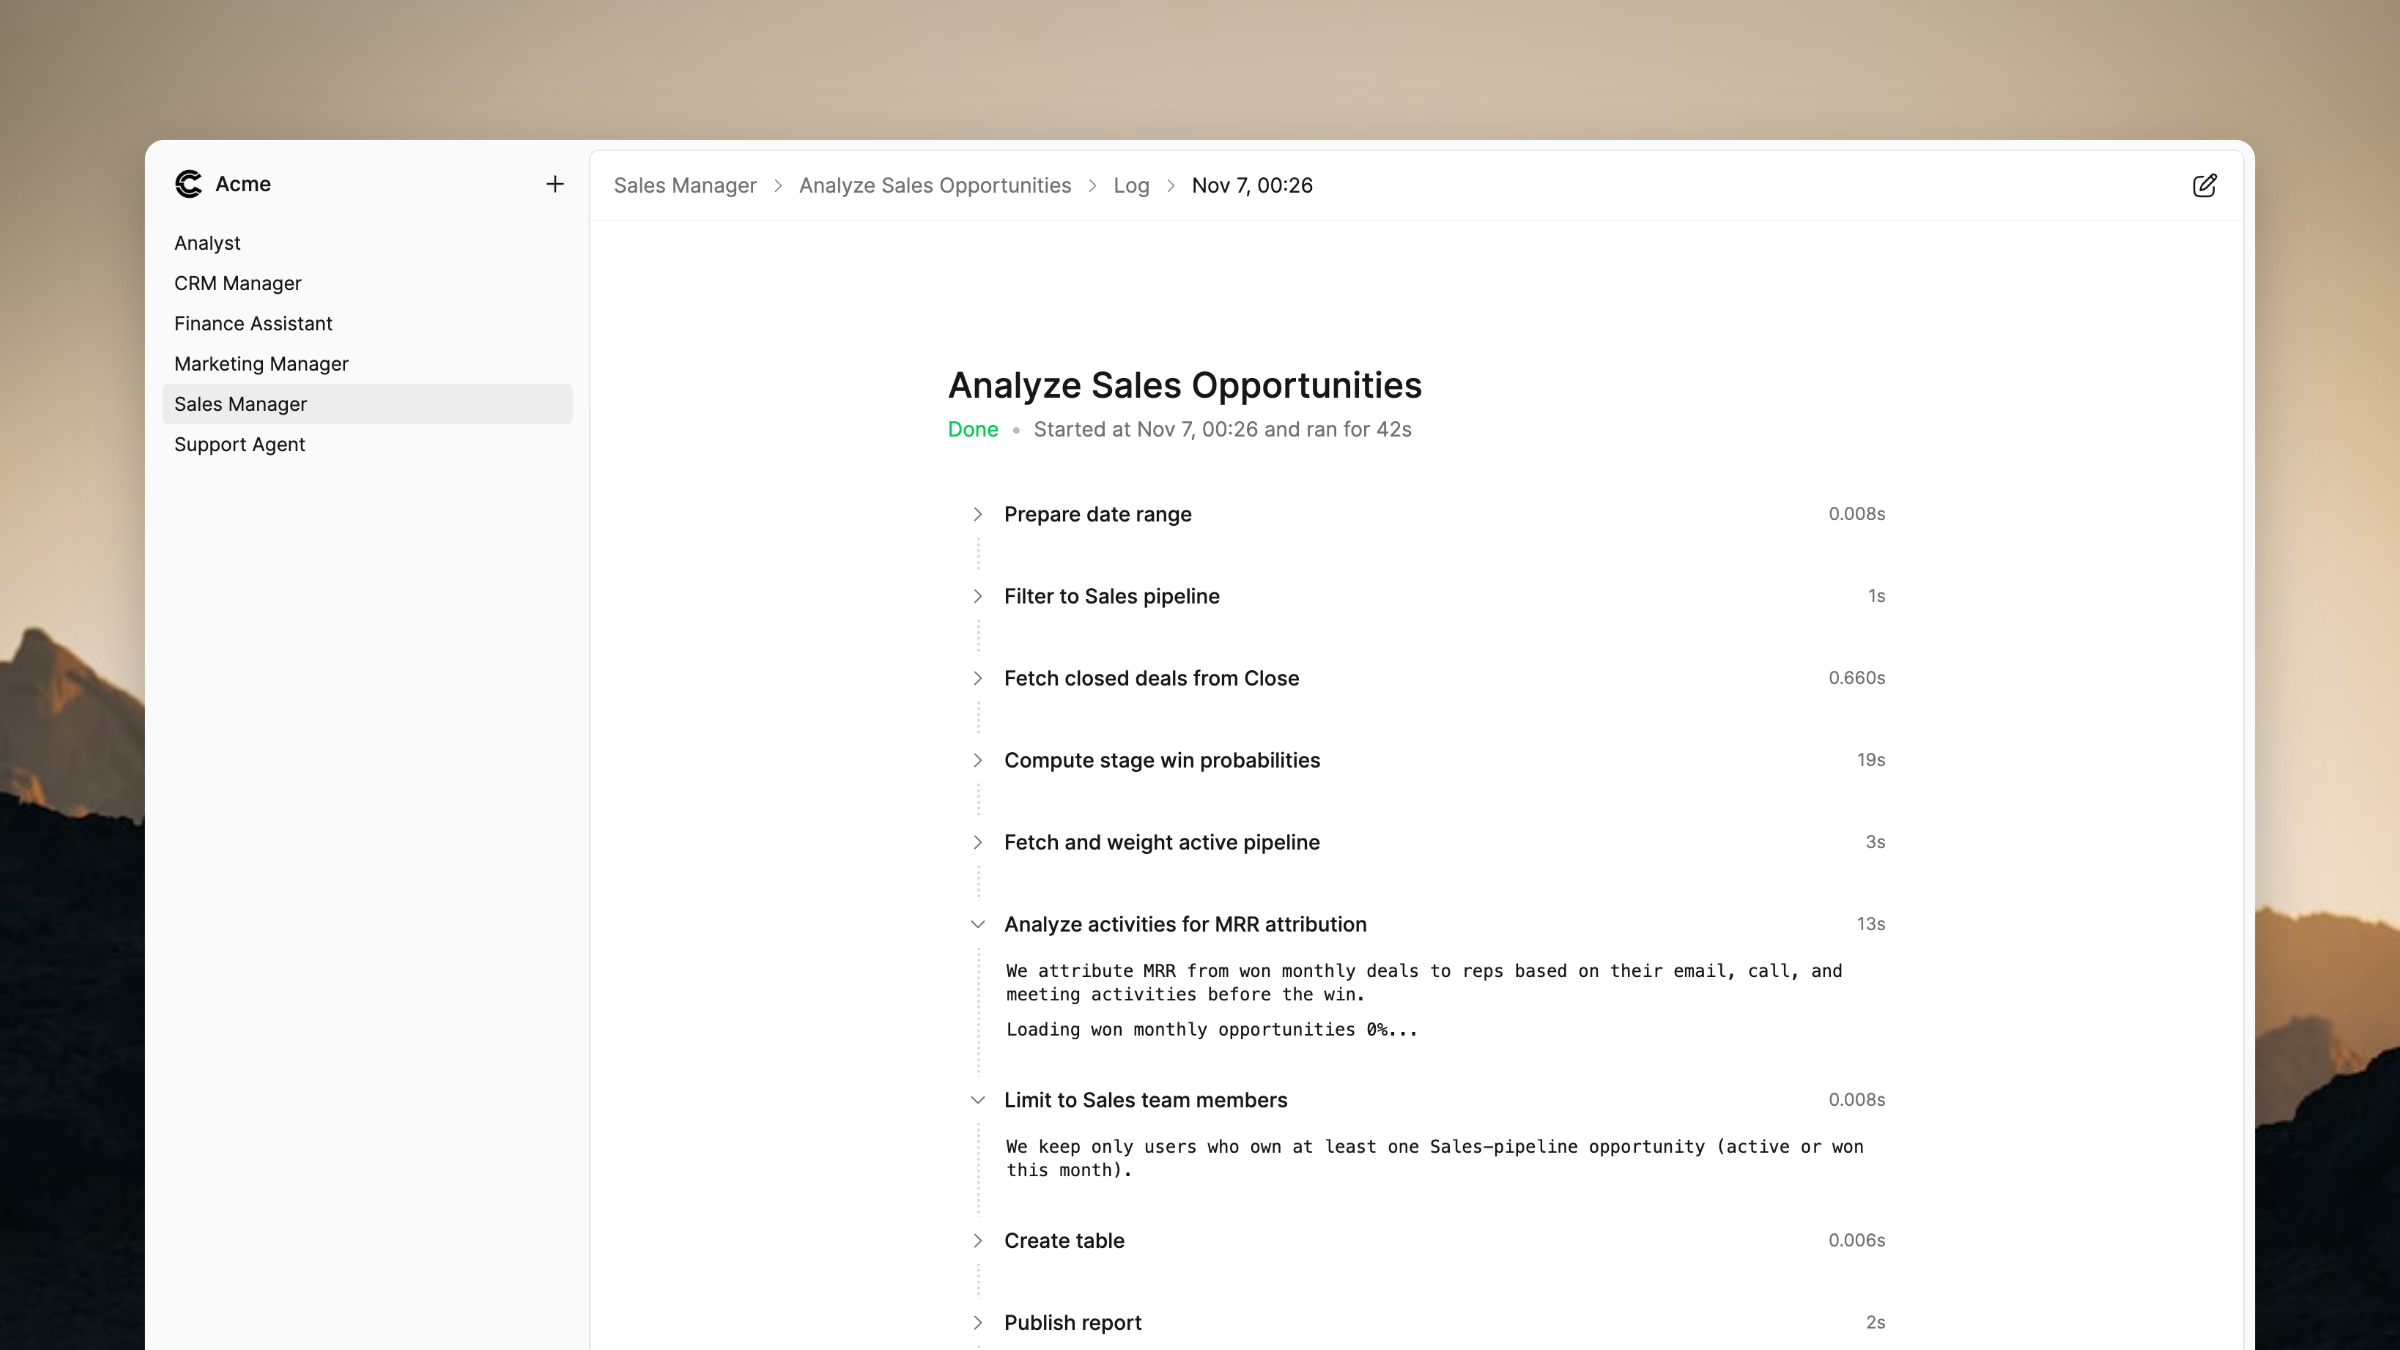Click the plus icon beside Acme
This screenshot has height=1350, width=2400.
(555, 184)
